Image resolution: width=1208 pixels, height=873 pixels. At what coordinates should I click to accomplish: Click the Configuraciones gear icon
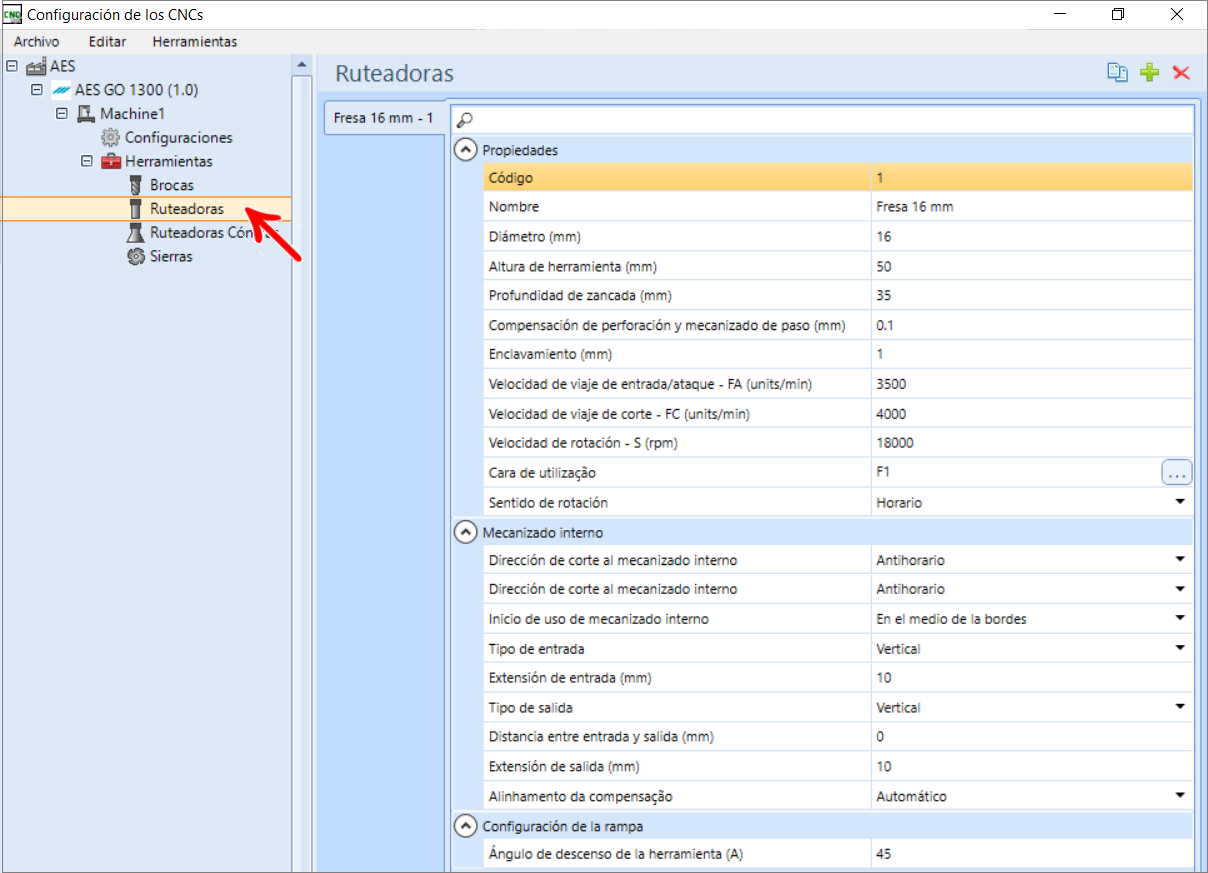click(110, 137)
